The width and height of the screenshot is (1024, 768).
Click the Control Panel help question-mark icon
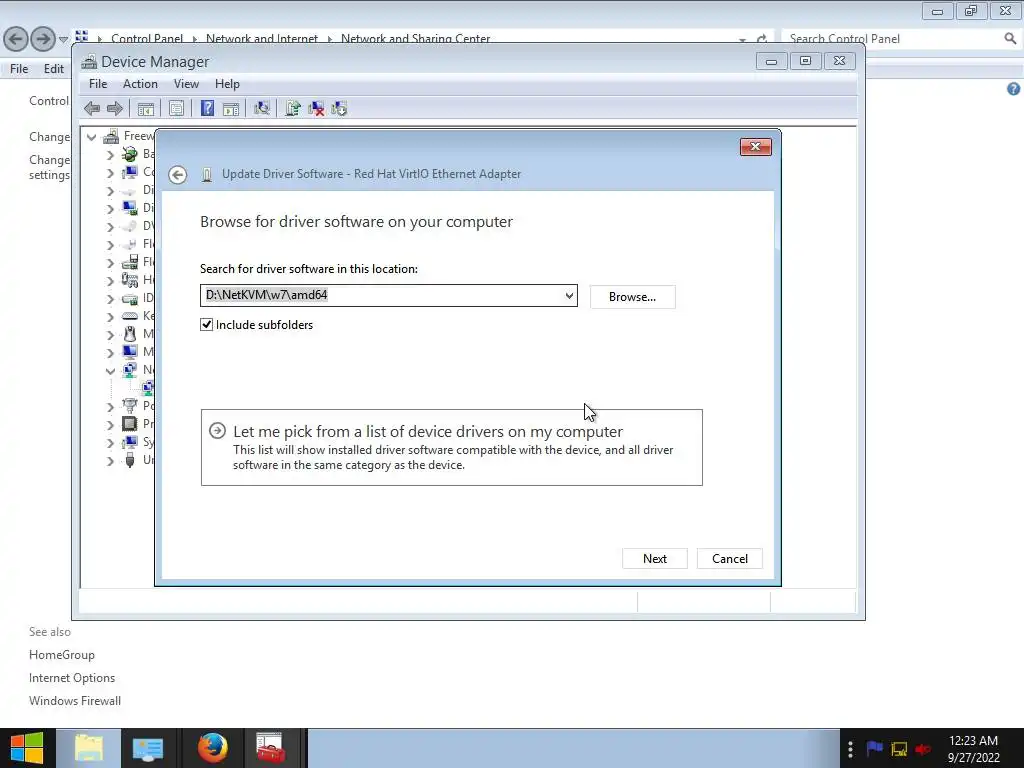pyautogui.click(x=1014, y=89)
